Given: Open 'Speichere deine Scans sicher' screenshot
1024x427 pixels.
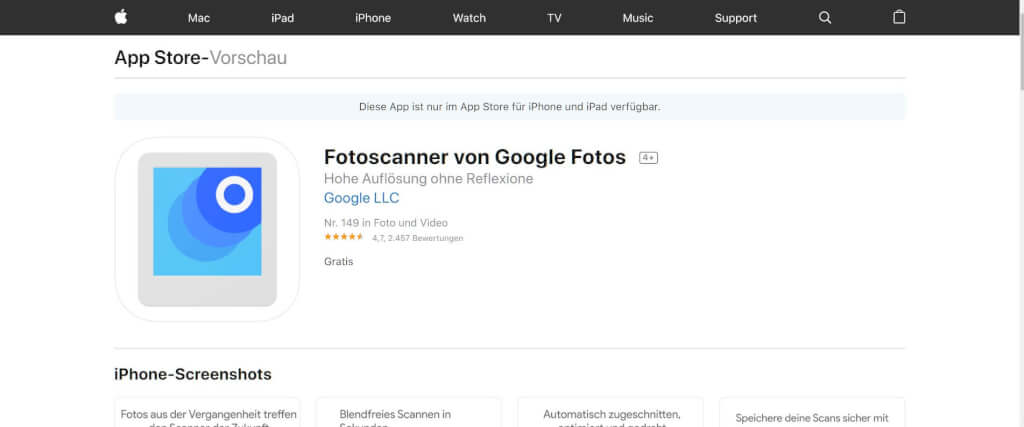Looking at the screenshot, I should pos(812,413).
